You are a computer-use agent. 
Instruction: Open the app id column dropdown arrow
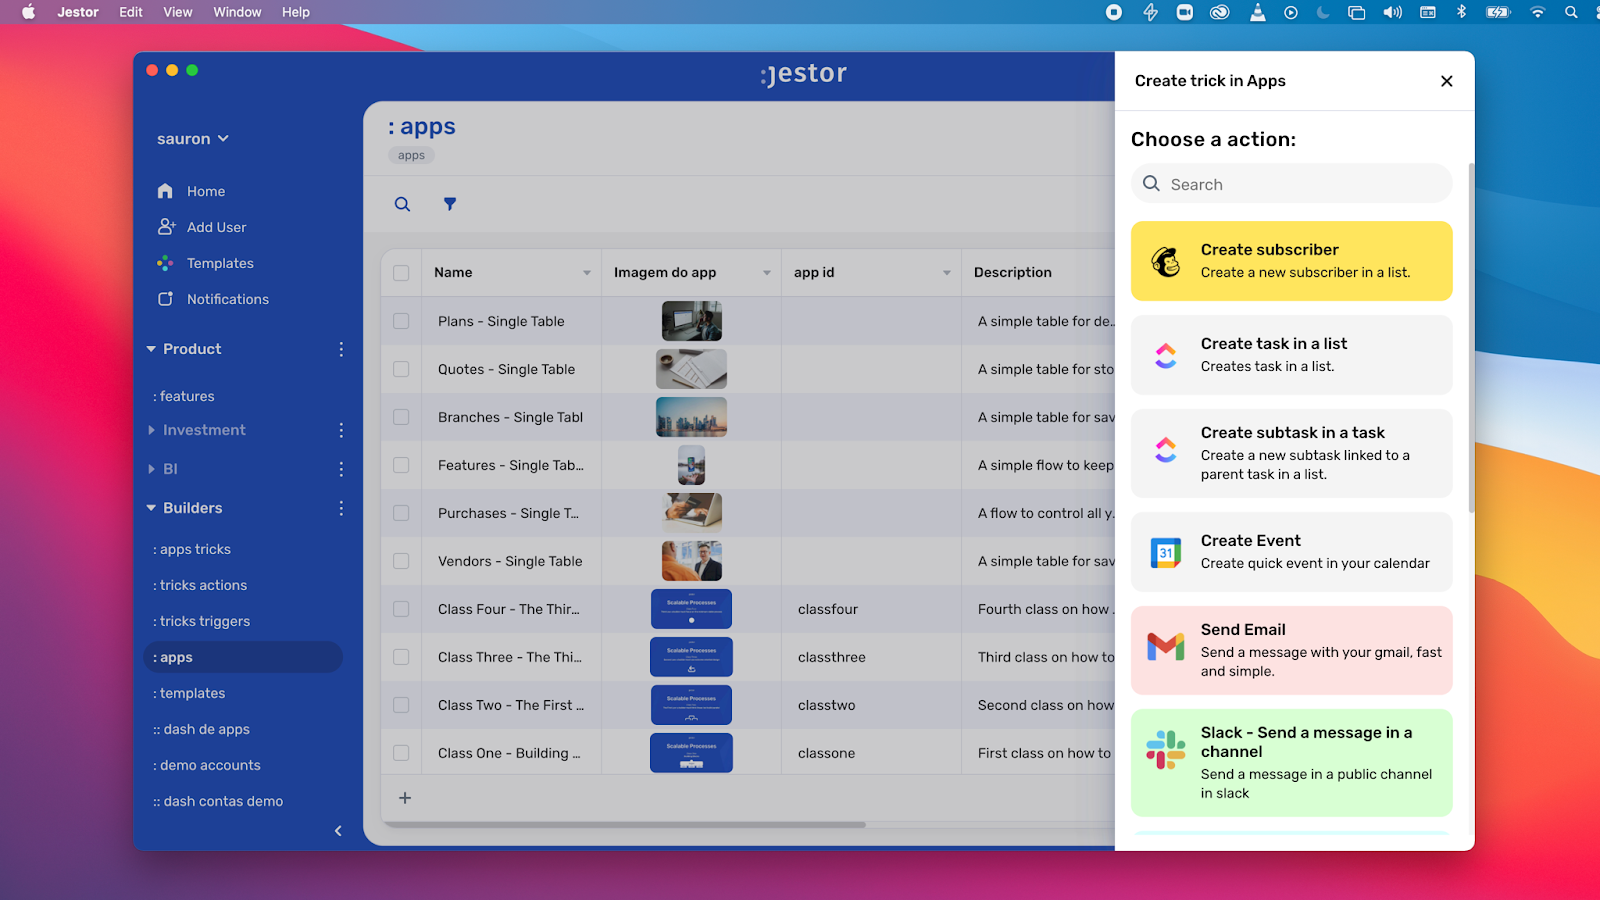(x=947, y=273)
